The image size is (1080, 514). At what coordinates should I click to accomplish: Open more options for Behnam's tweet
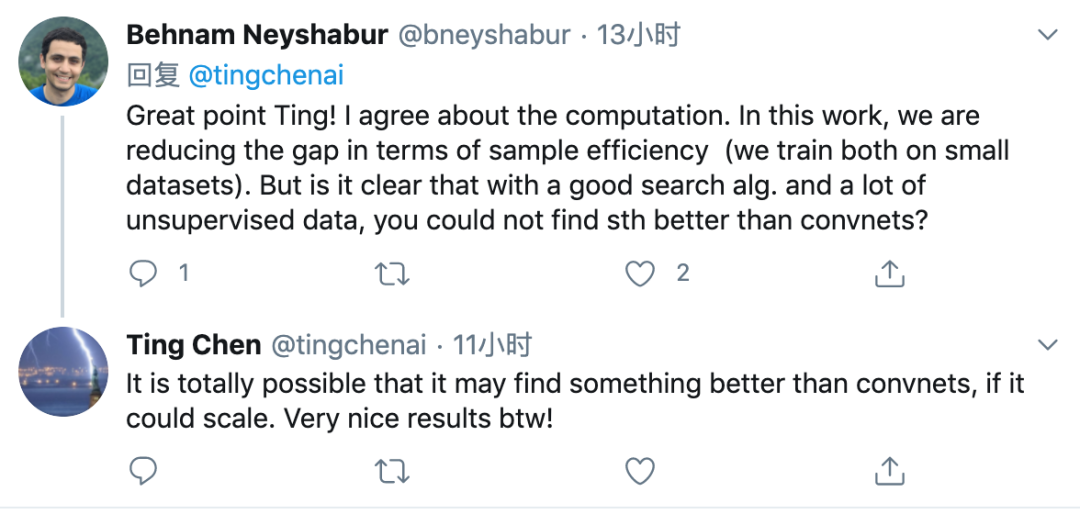(x=1047, y=36)
